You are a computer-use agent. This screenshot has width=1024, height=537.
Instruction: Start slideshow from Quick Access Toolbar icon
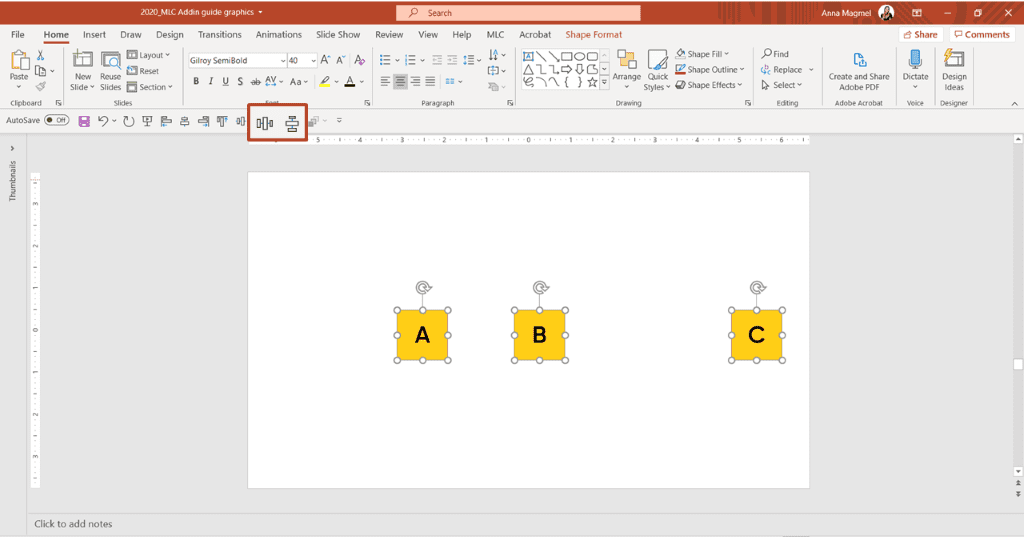point(147,121)
